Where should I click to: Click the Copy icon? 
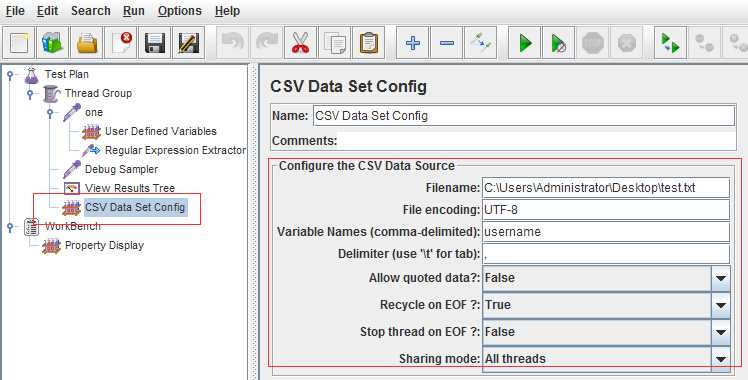[334, 43]
